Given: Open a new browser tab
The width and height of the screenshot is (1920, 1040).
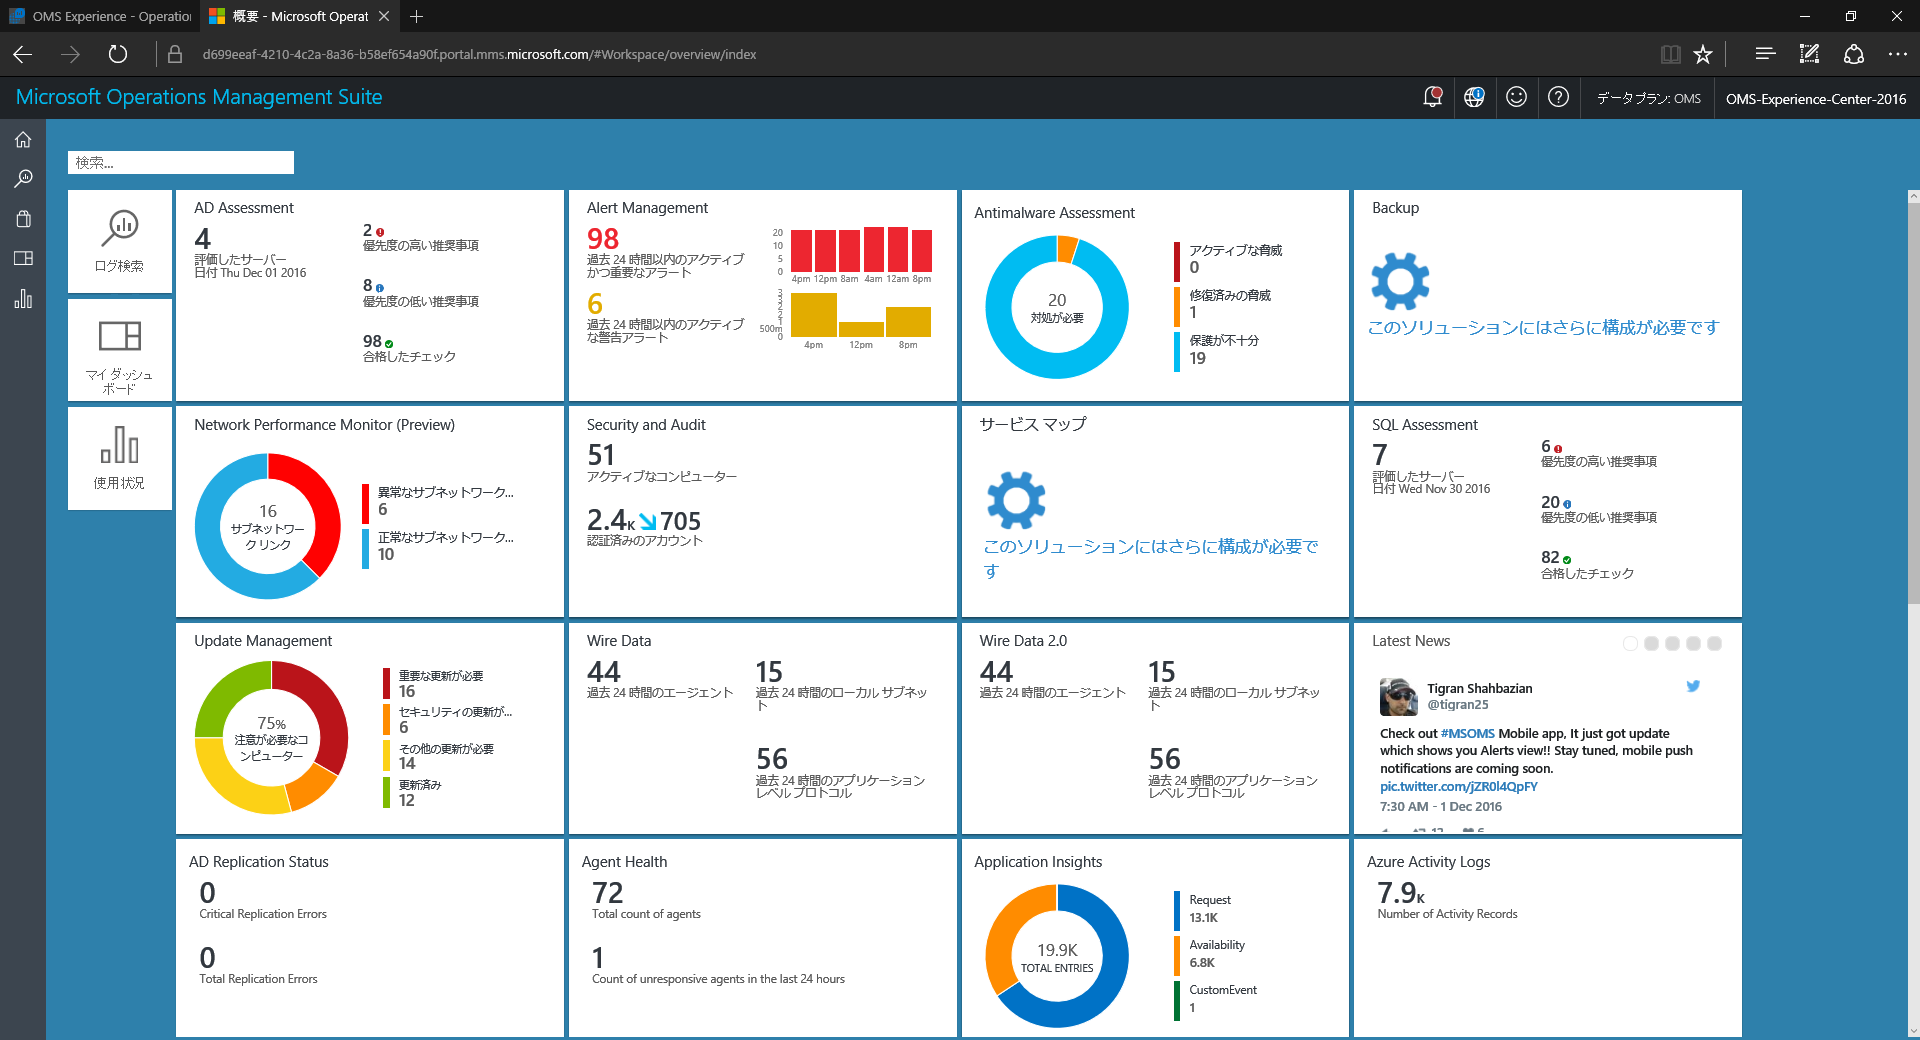Looking at the screenshot, I should (x=417, y=16).
